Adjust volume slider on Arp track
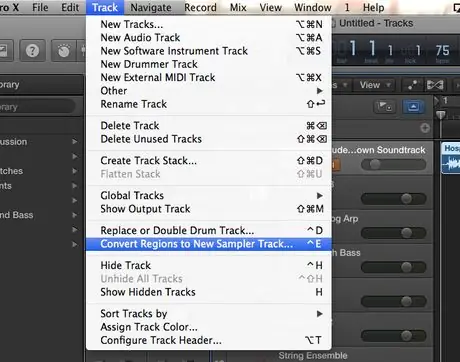This screenshot has height=362, width=460. (393, 233)
